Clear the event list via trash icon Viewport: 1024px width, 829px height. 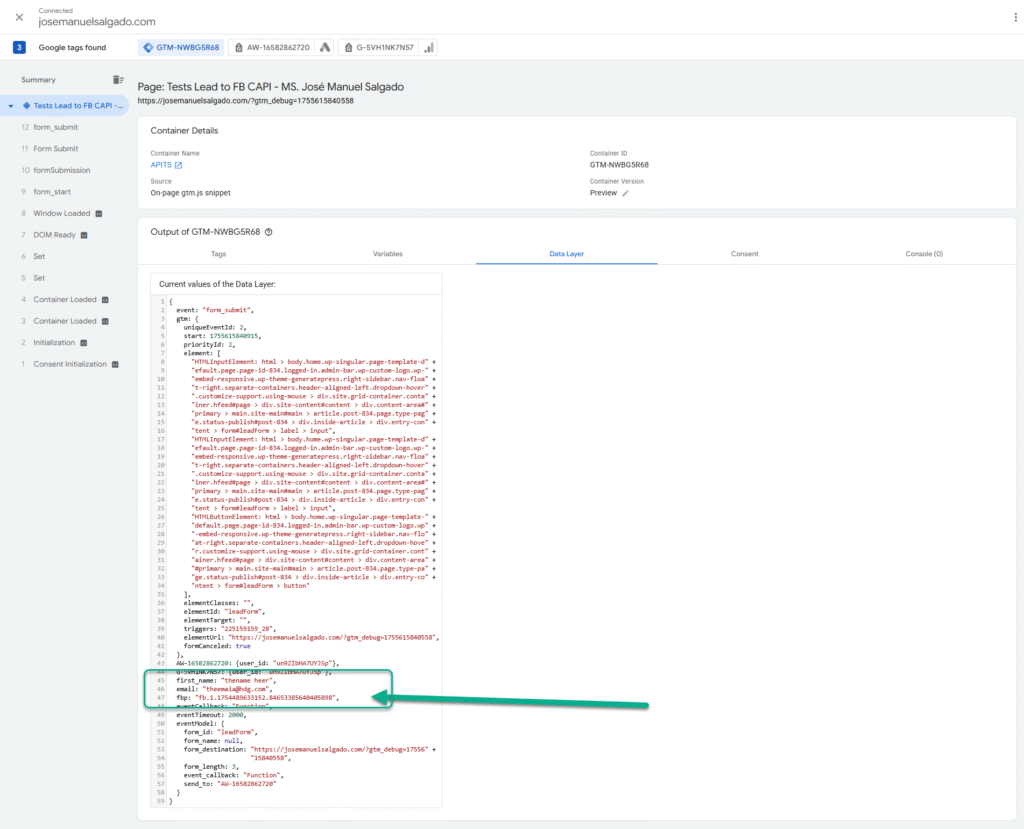(119, 79)
